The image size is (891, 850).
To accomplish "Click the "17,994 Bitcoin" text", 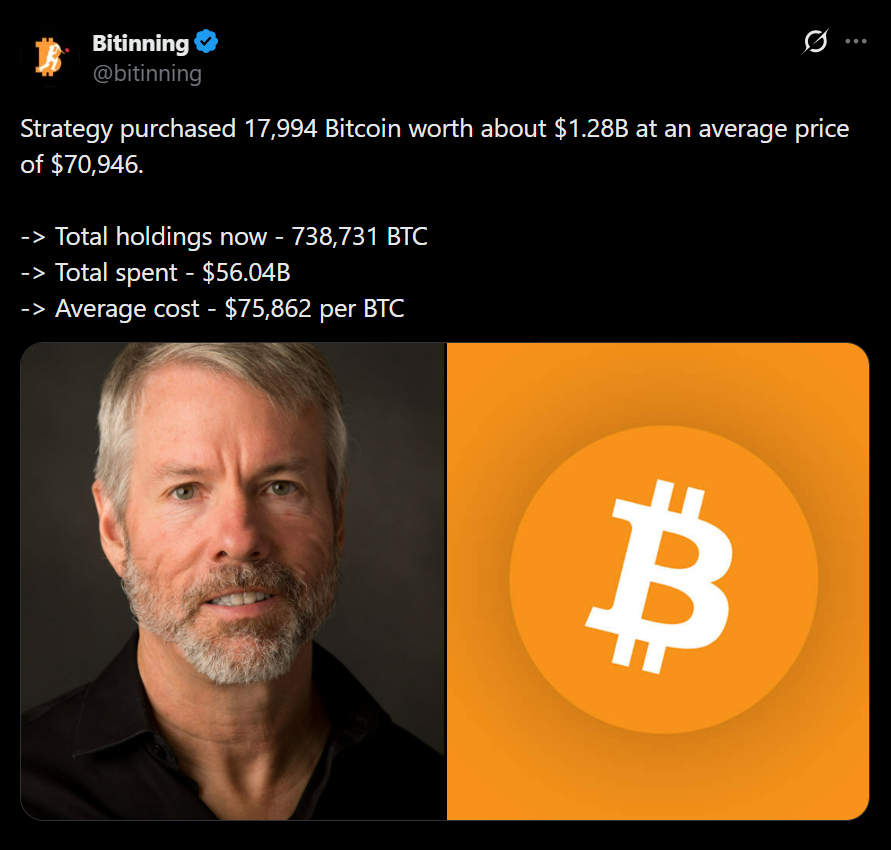I will (x=316, y=129).
